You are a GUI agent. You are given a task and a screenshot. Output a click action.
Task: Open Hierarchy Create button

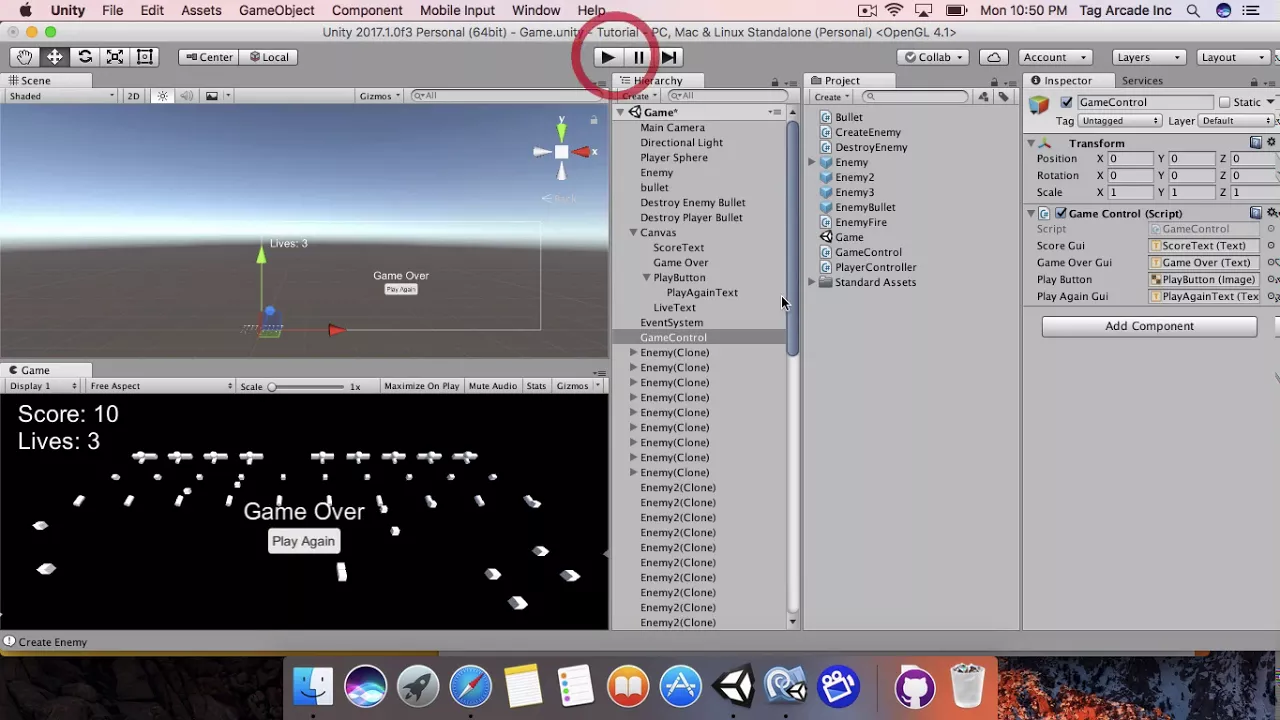tap(638, 97)
